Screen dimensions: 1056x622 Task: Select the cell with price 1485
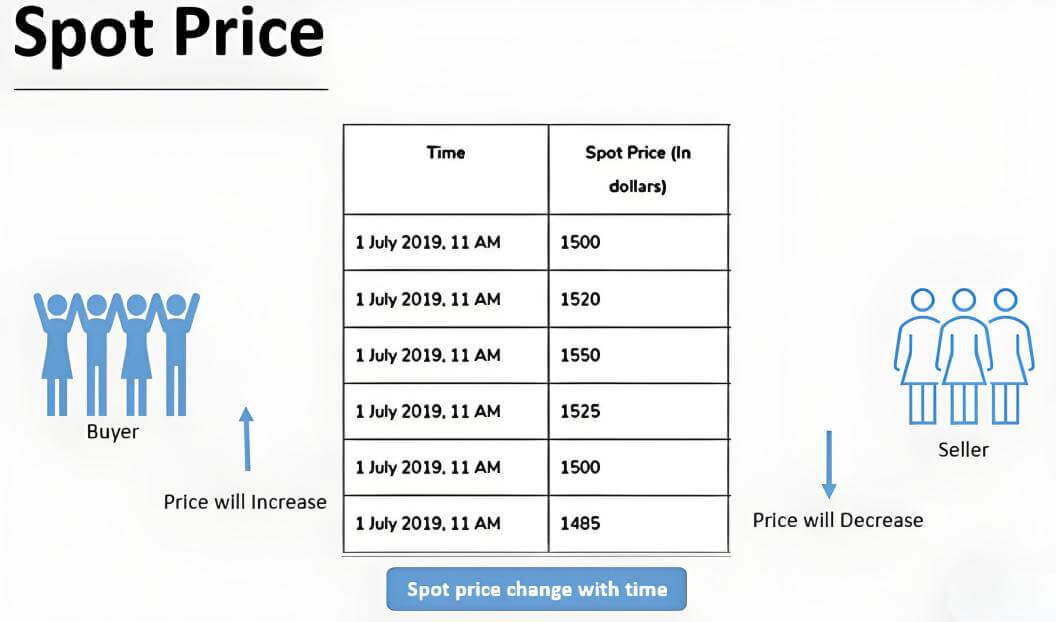[638, 524]
